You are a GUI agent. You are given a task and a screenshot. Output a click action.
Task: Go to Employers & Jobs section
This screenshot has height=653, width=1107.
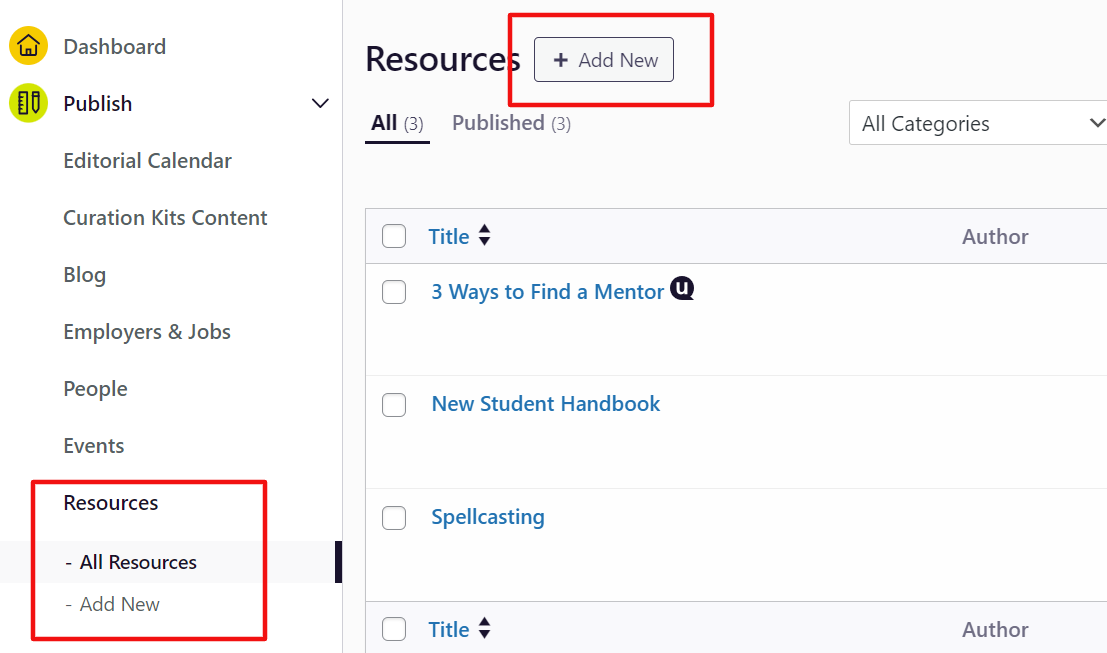(147, 332)
